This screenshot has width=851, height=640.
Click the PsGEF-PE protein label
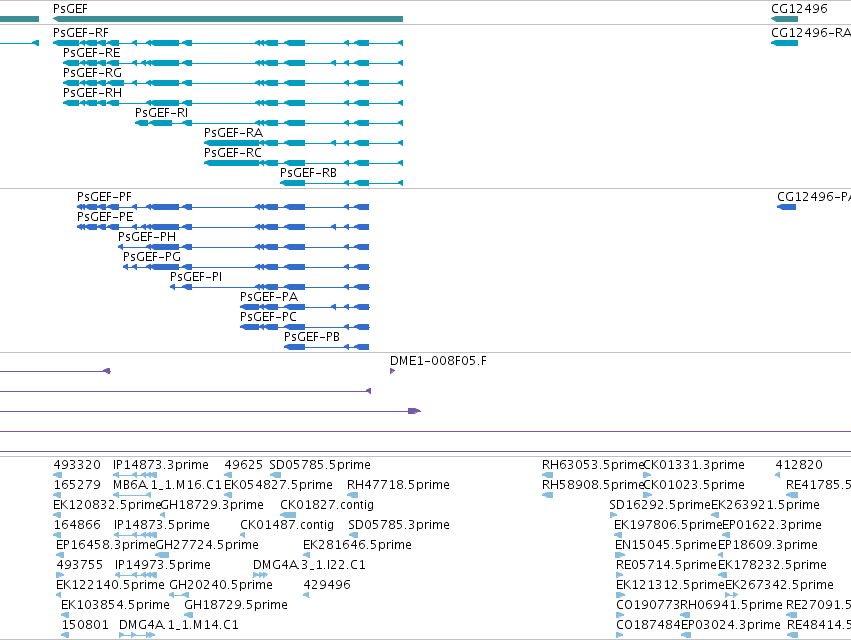click(x=105, y=217)
